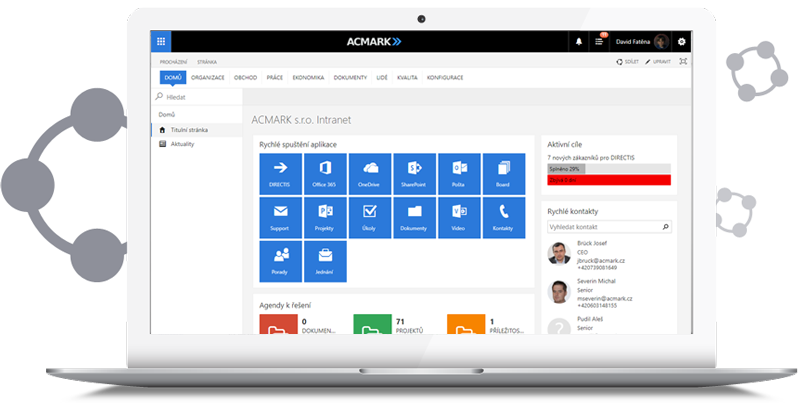The height and width of the screenshot is (417, 800).
Task: Open the PROCHÁZENÍ ribbon tab
Action: (x=173, y=62)
